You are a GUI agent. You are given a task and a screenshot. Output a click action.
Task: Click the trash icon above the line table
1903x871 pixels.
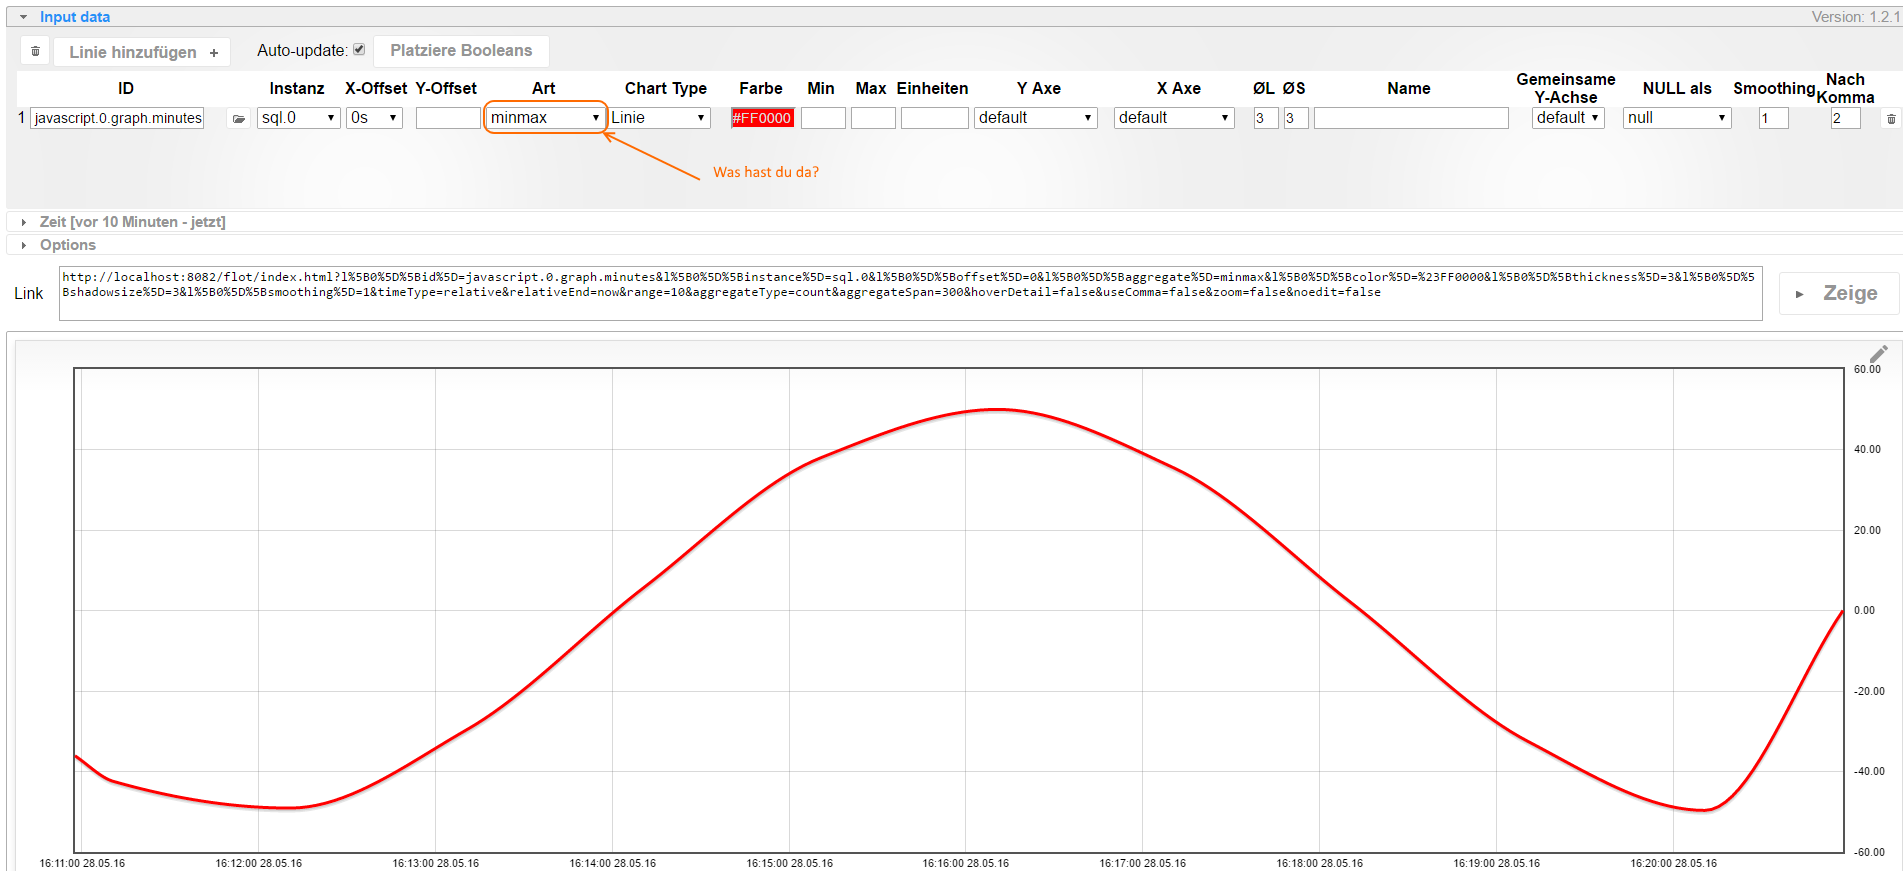tap(35, 51)
